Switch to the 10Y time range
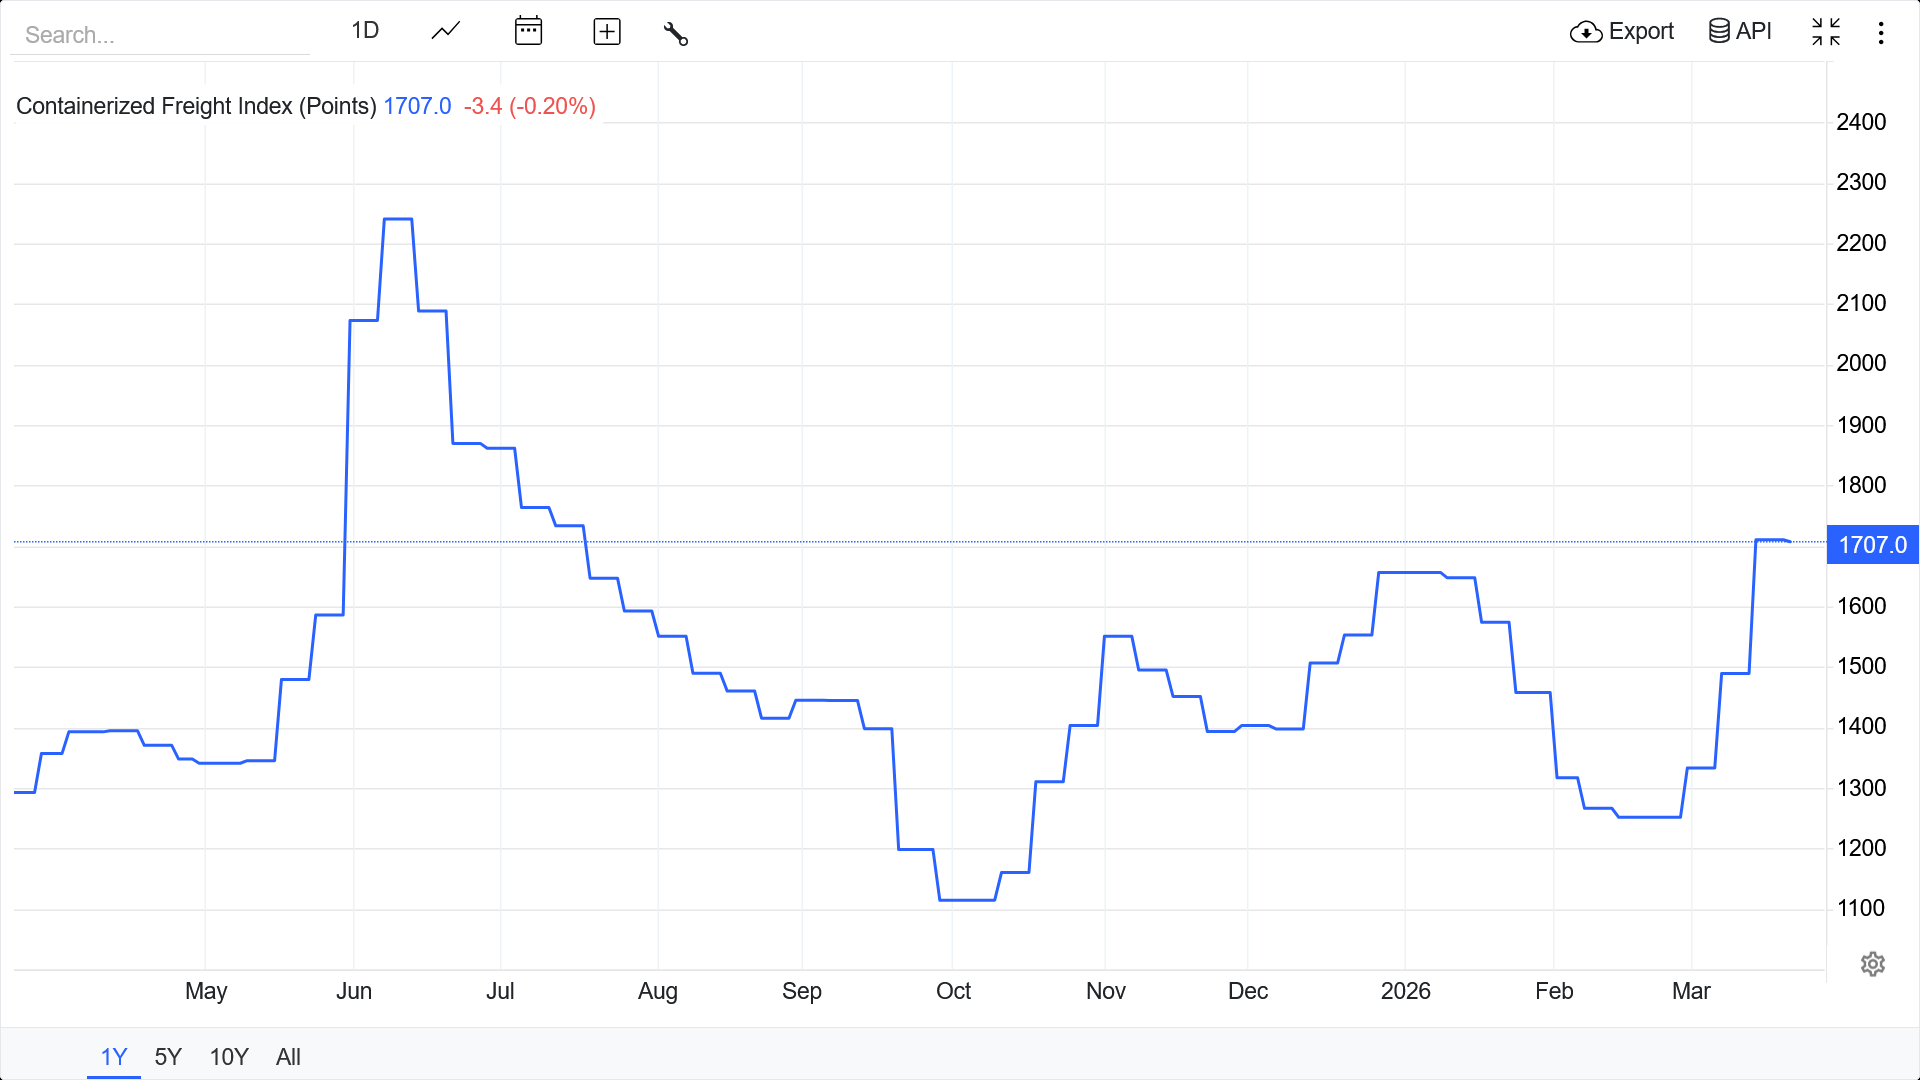 (x=228, y=1057)
